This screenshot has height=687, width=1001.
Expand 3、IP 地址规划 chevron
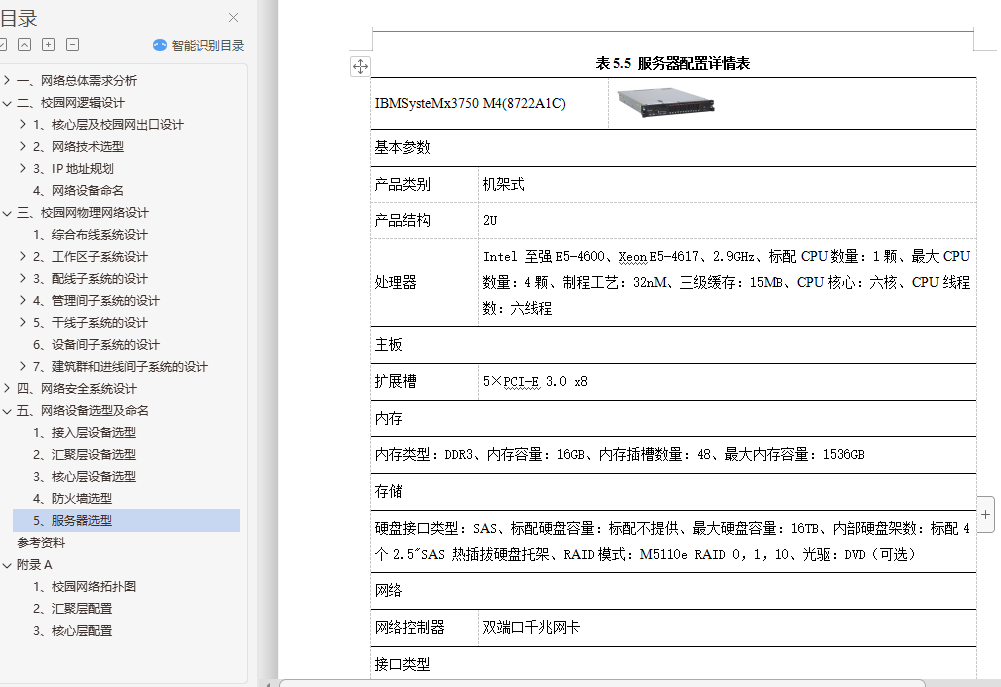coord(23,169)
